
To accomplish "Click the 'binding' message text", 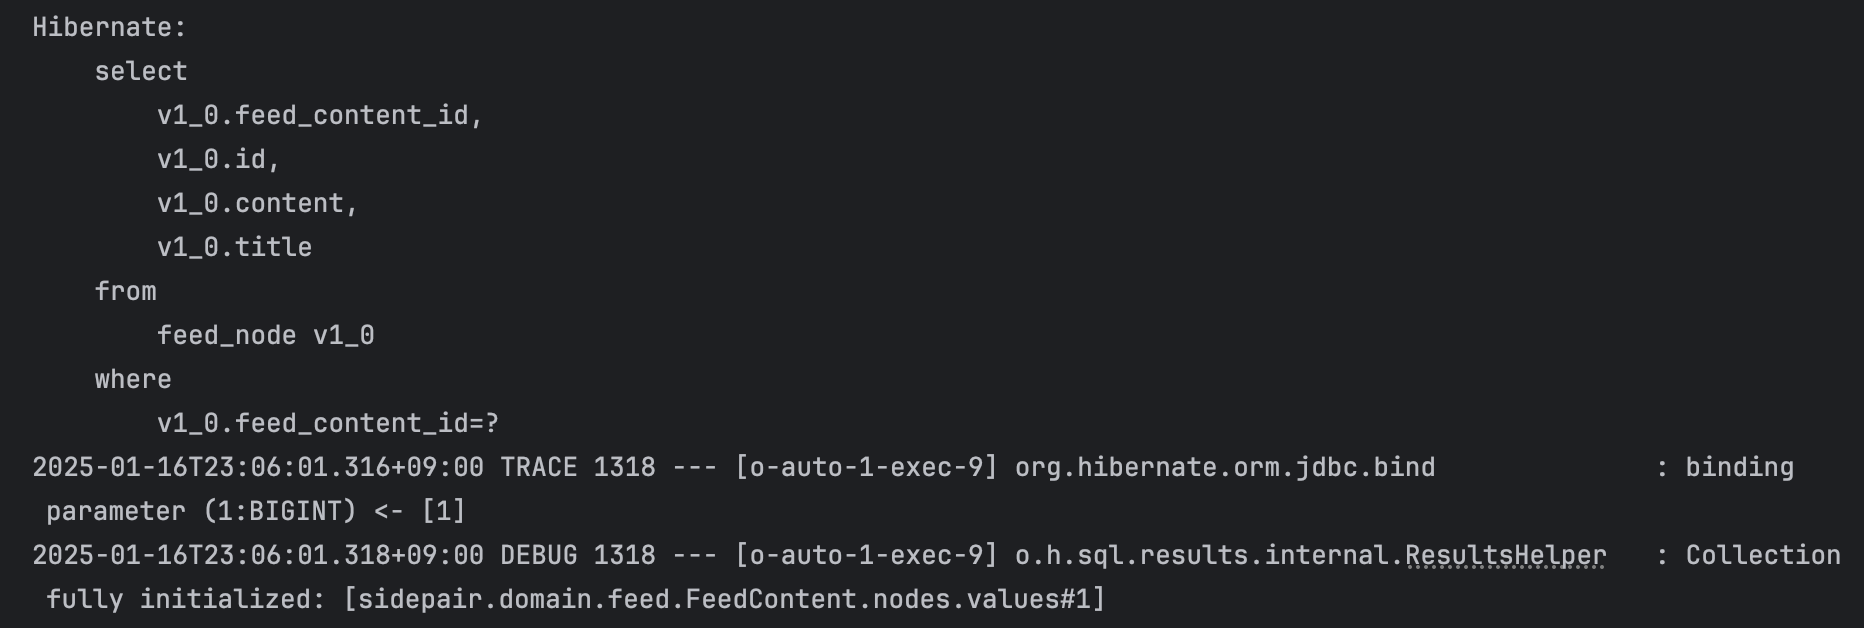I will (1739, 468).
